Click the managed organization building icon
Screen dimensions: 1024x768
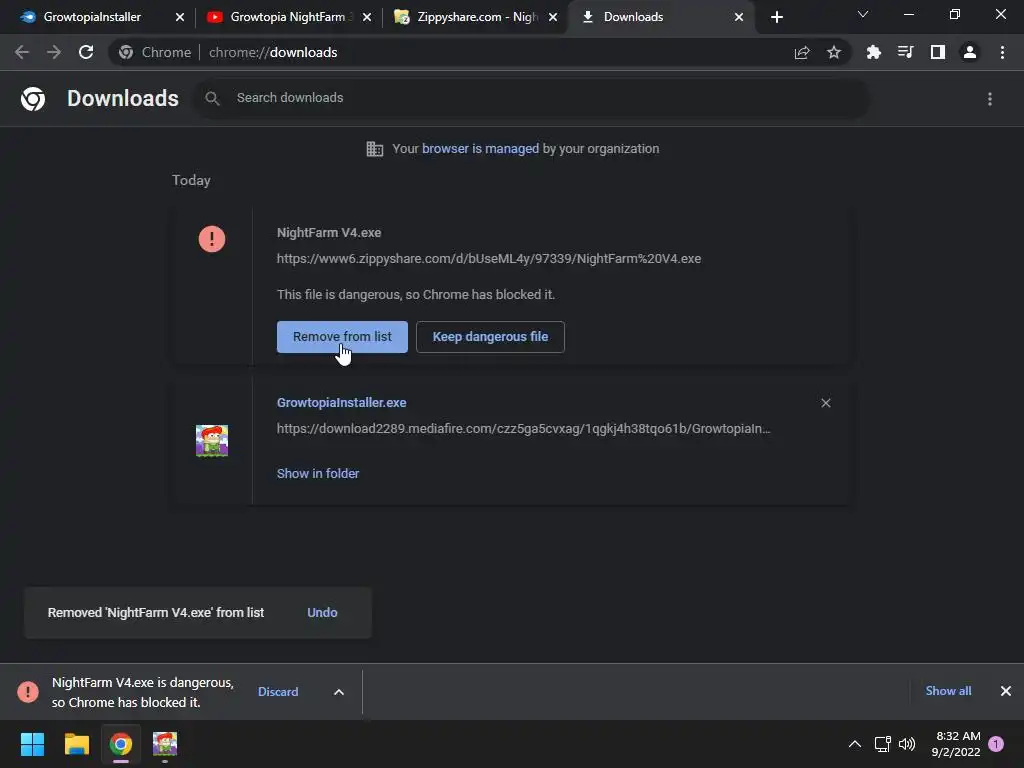375,149
